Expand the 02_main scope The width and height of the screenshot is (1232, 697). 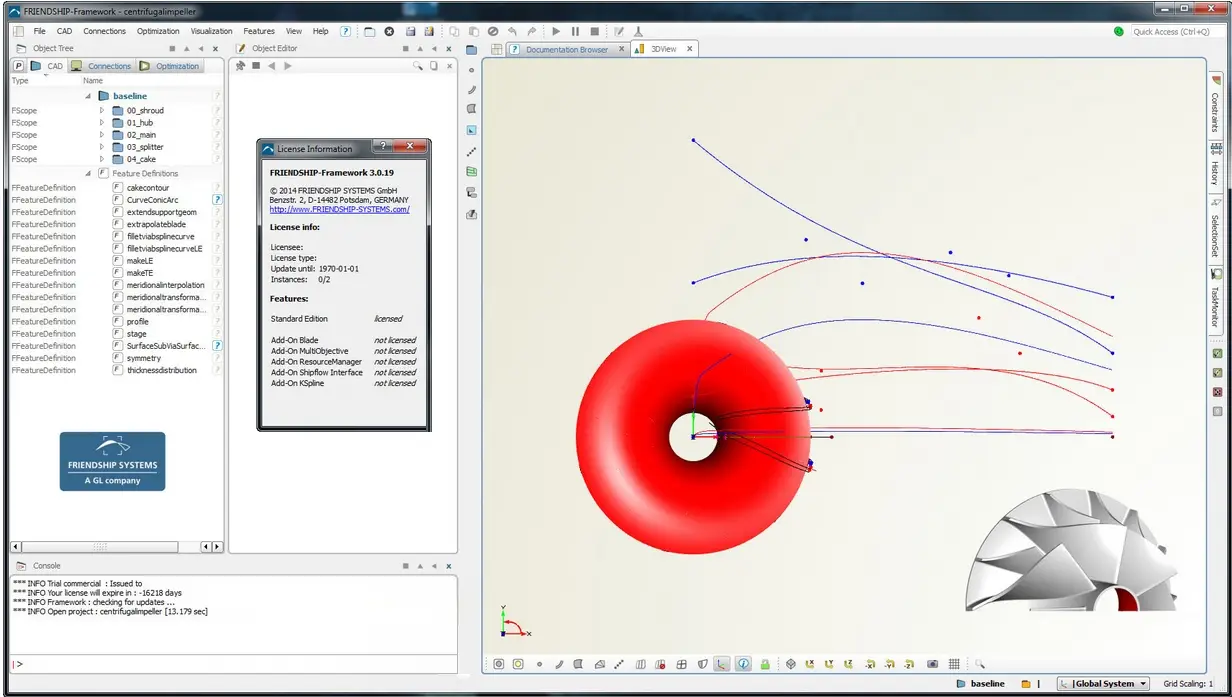coord(102,134)
